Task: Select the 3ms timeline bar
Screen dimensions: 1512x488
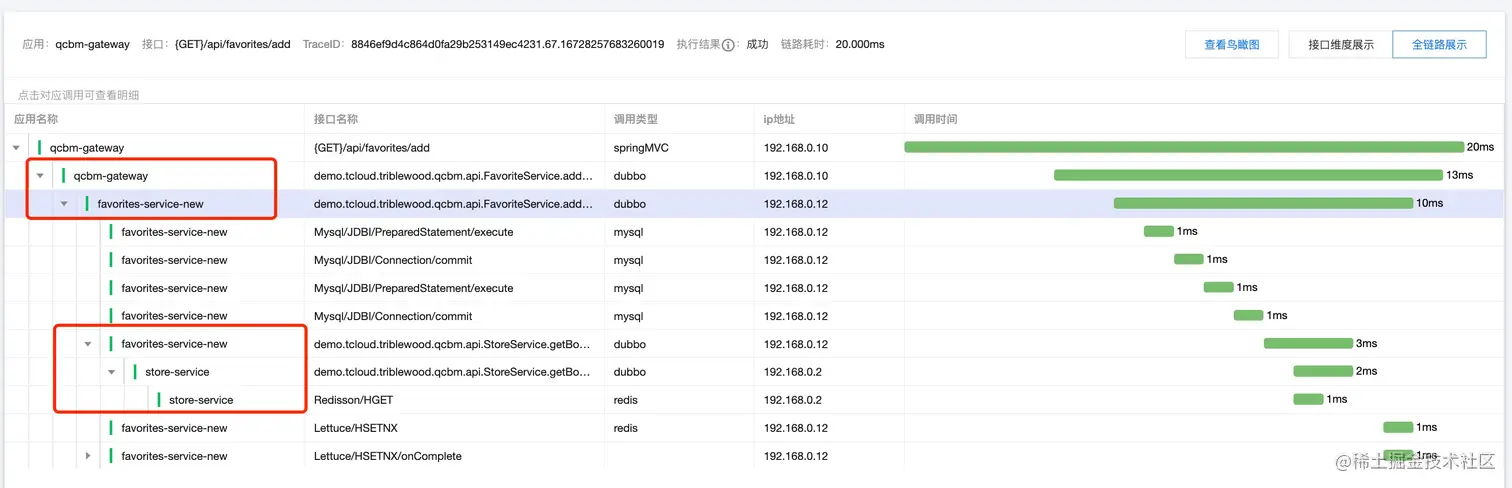Action: coord(1308,343)
